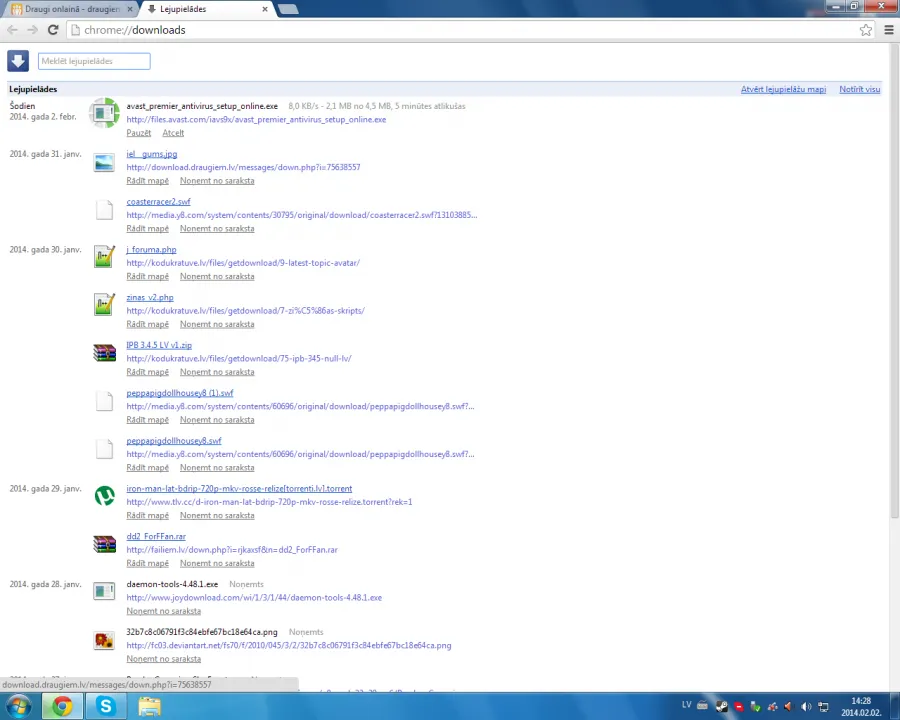
Task: Click Noņemt no saraksta for j_foruma.php
Action: pos(217,276)
